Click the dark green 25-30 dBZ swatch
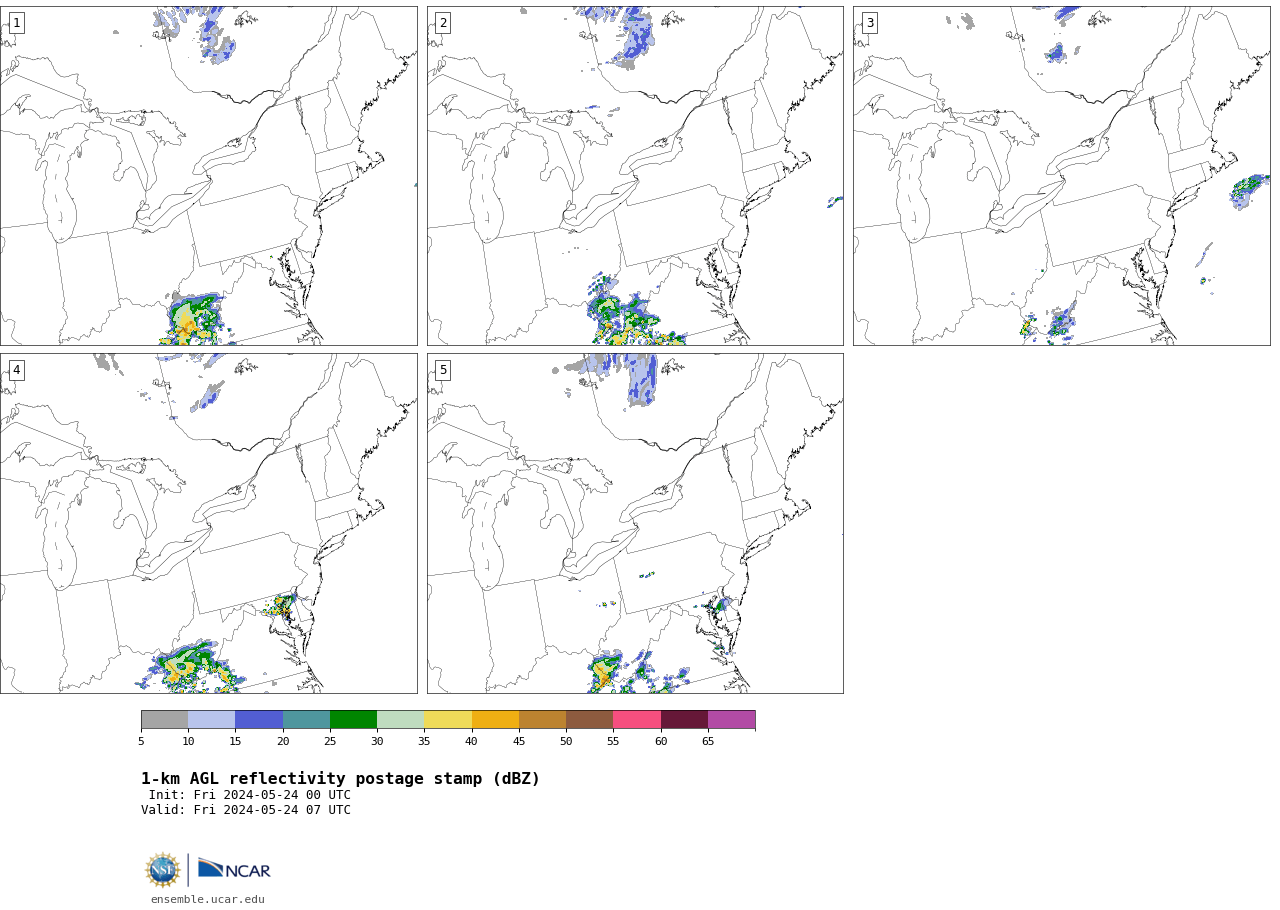Screen dimensions: 1280x910 354,720
